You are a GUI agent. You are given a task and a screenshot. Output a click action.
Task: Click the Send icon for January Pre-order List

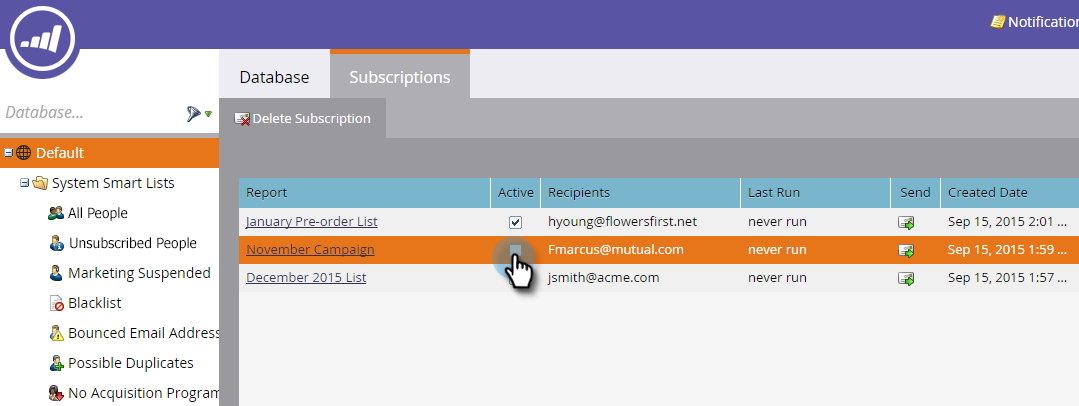(907, 222)
